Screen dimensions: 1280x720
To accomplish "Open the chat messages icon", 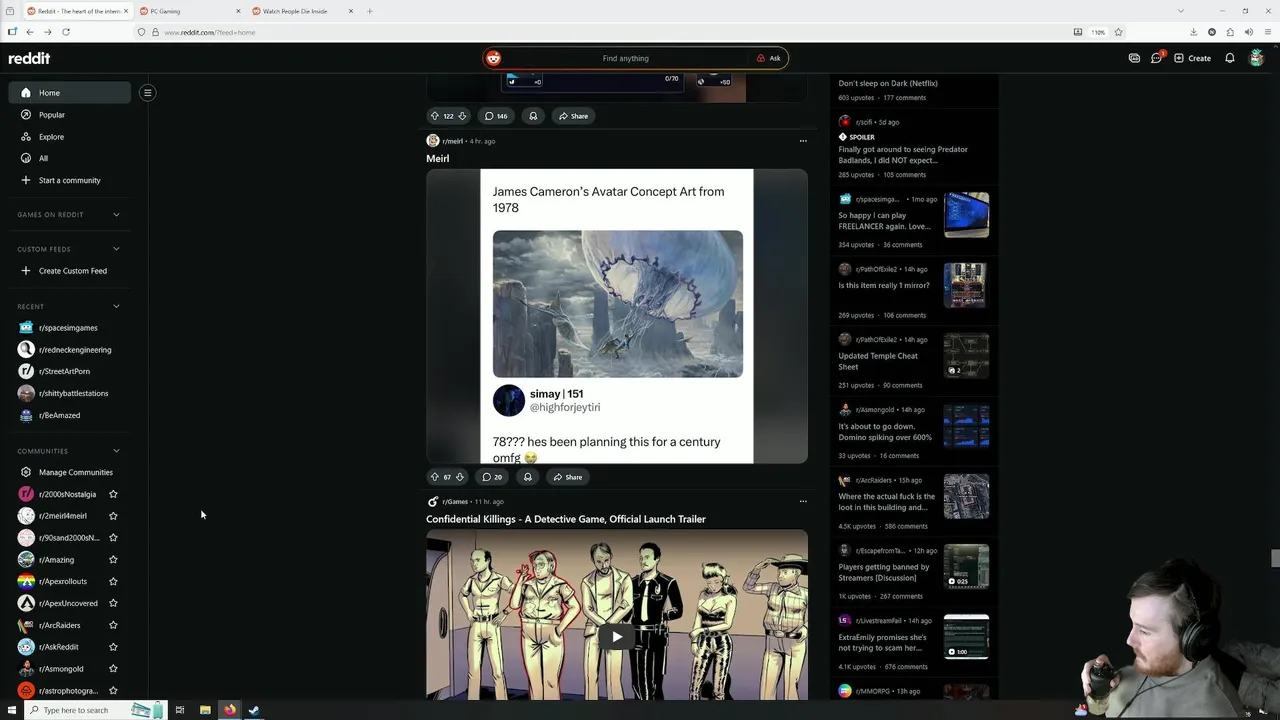I will point(1157,58).
